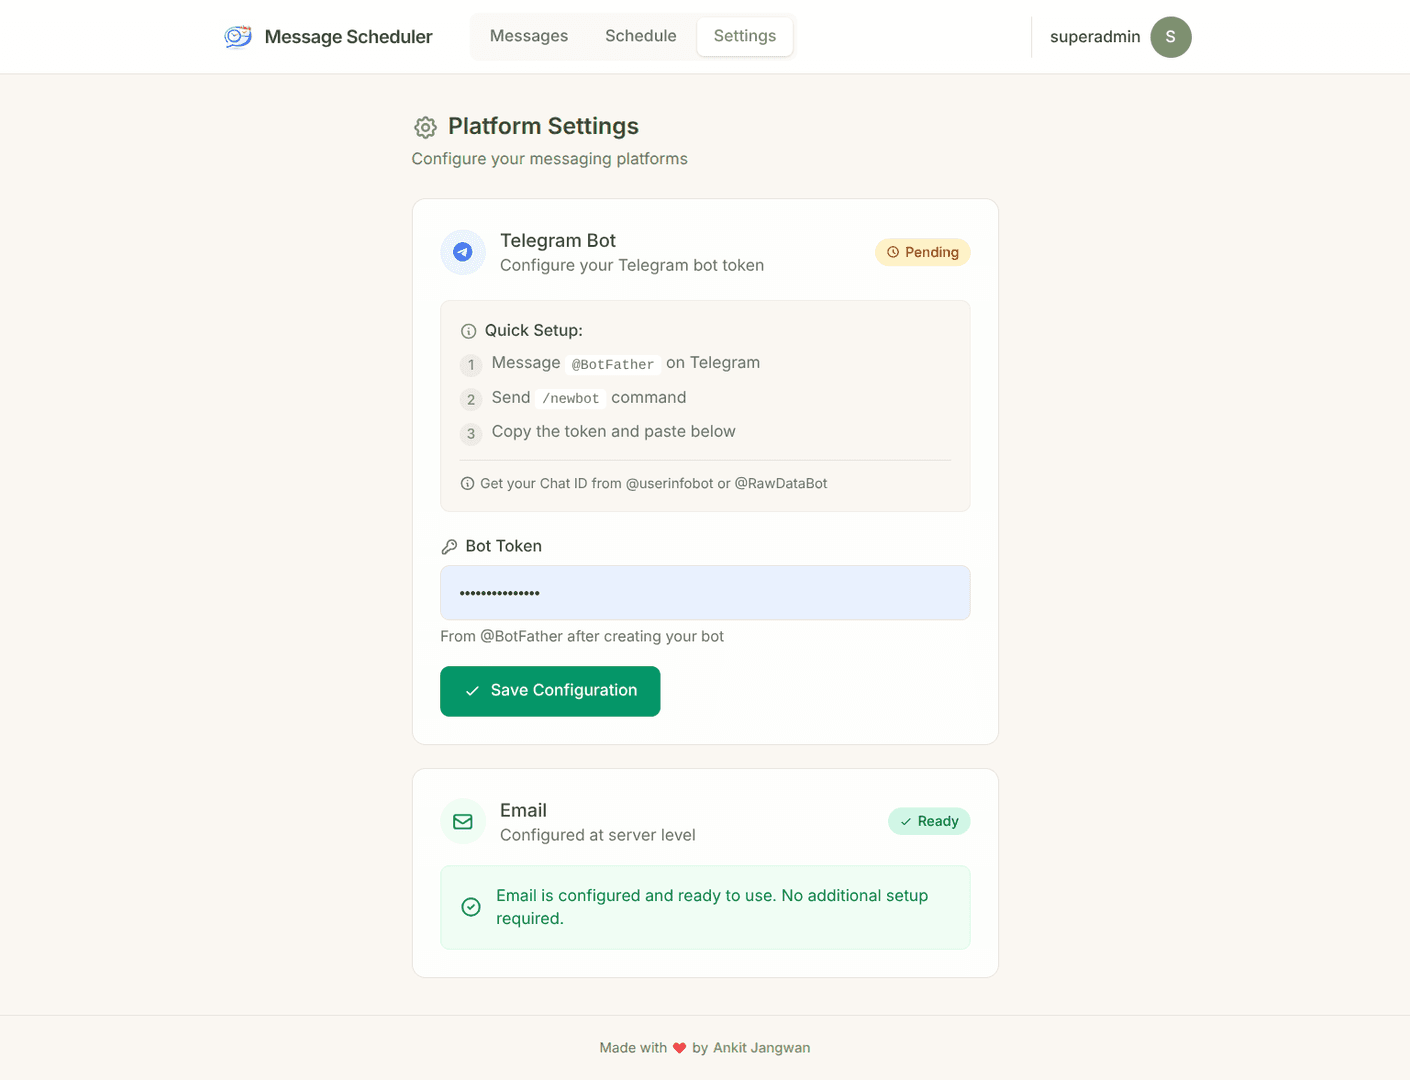Click the Message Scheduler title text
The height and width of the screenshot is (1080, 1410).
click(x=348, y=37)
